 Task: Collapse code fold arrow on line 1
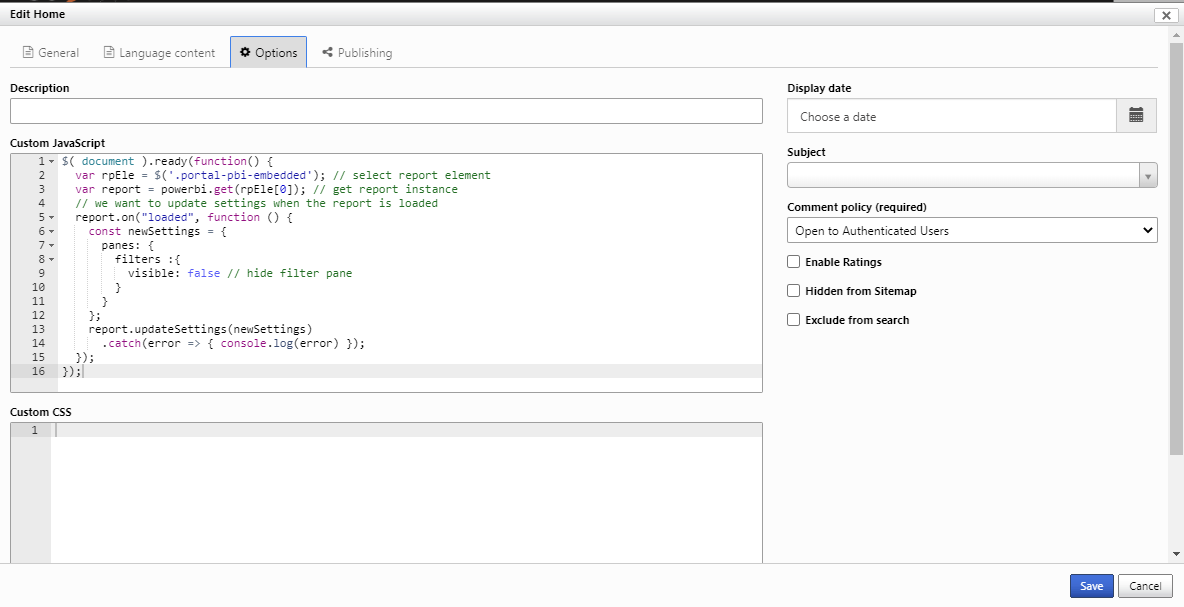[50, 161]
